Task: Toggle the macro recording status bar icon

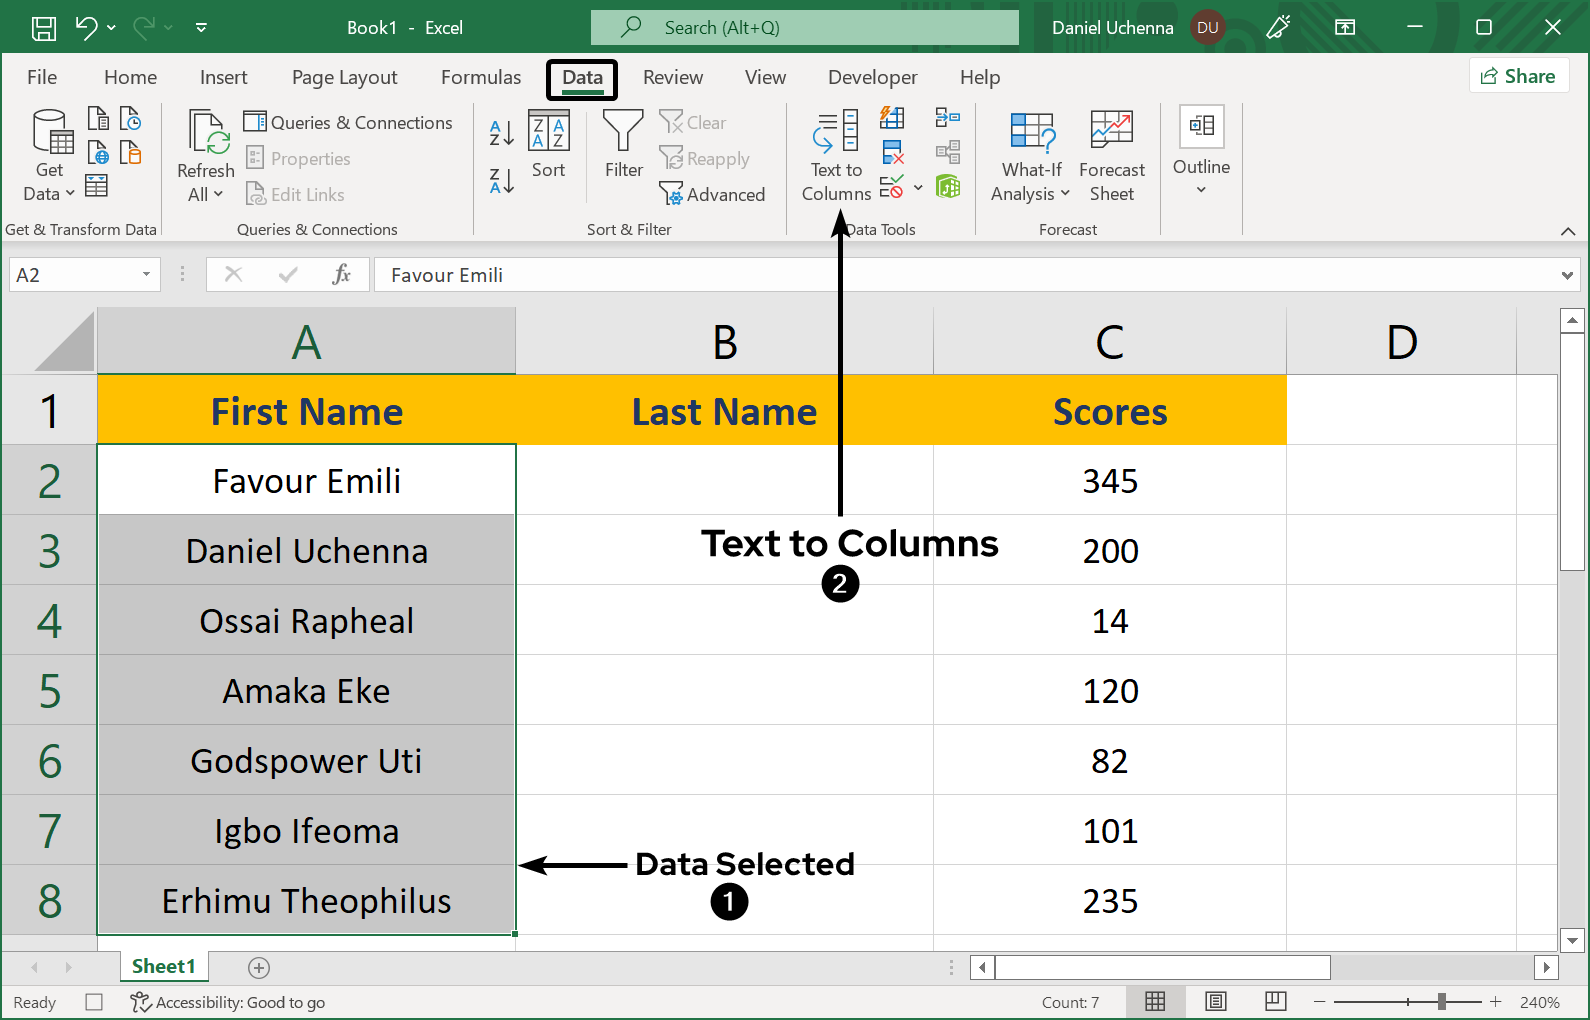Action: [x=94, y=1002]
